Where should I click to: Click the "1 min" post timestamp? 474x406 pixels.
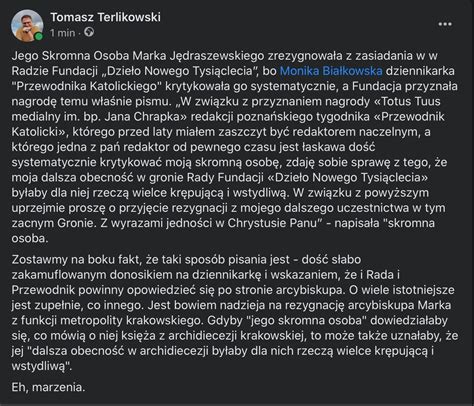(x=62, y=33)
